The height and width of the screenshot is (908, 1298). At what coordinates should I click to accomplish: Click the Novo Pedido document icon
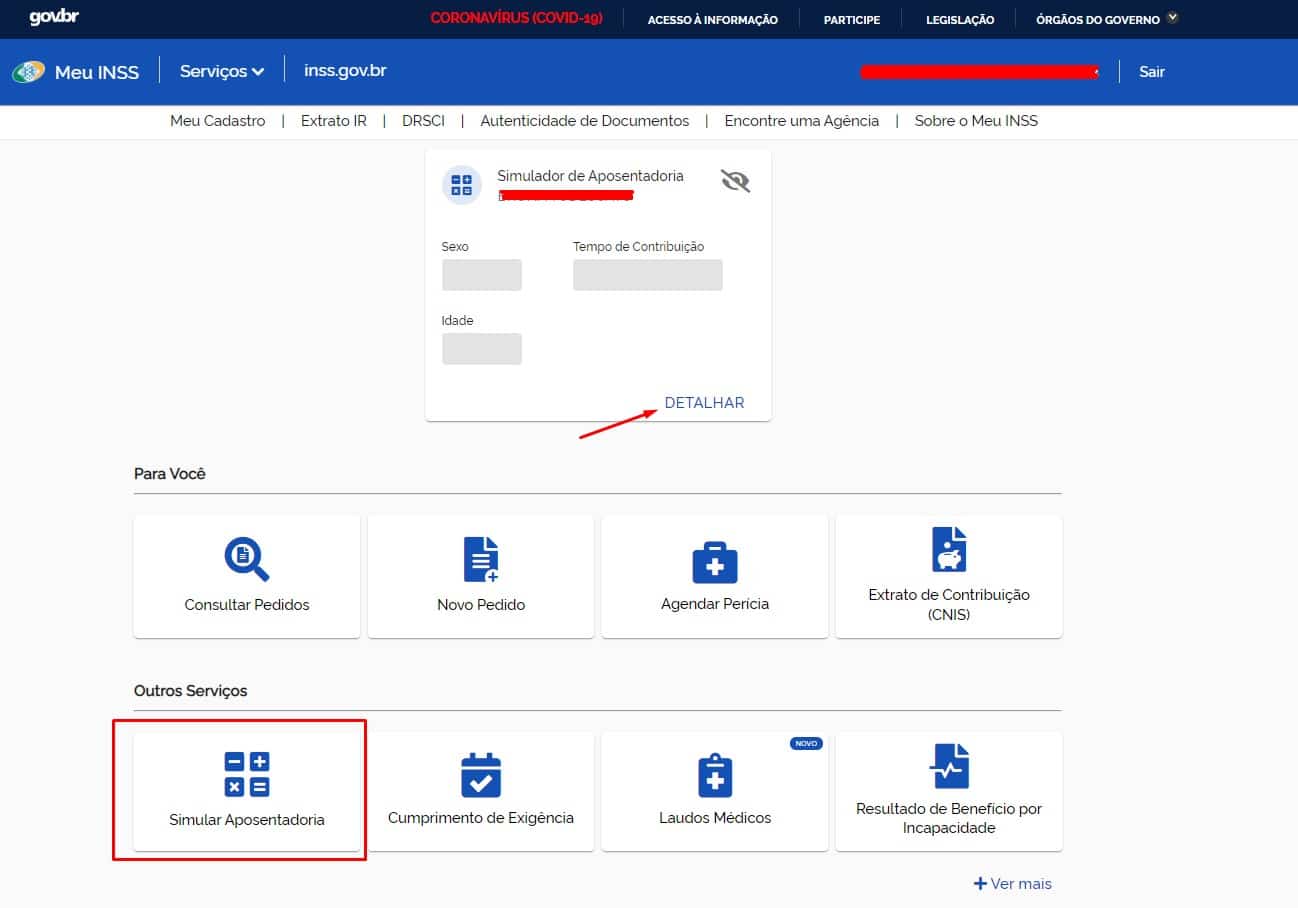pos(481,559)
